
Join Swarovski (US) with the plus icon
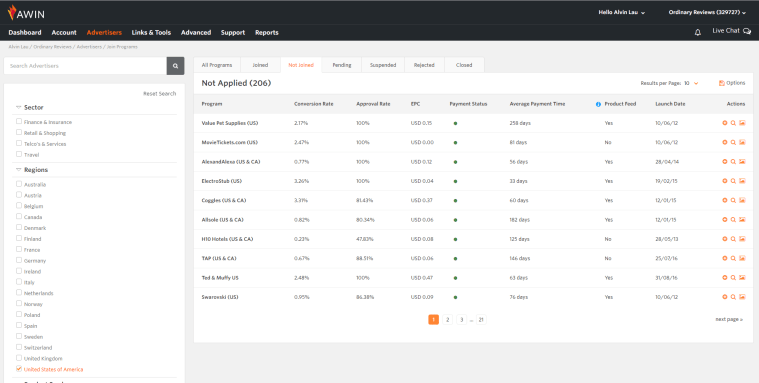pyautogui.click(x=725, y=297)
